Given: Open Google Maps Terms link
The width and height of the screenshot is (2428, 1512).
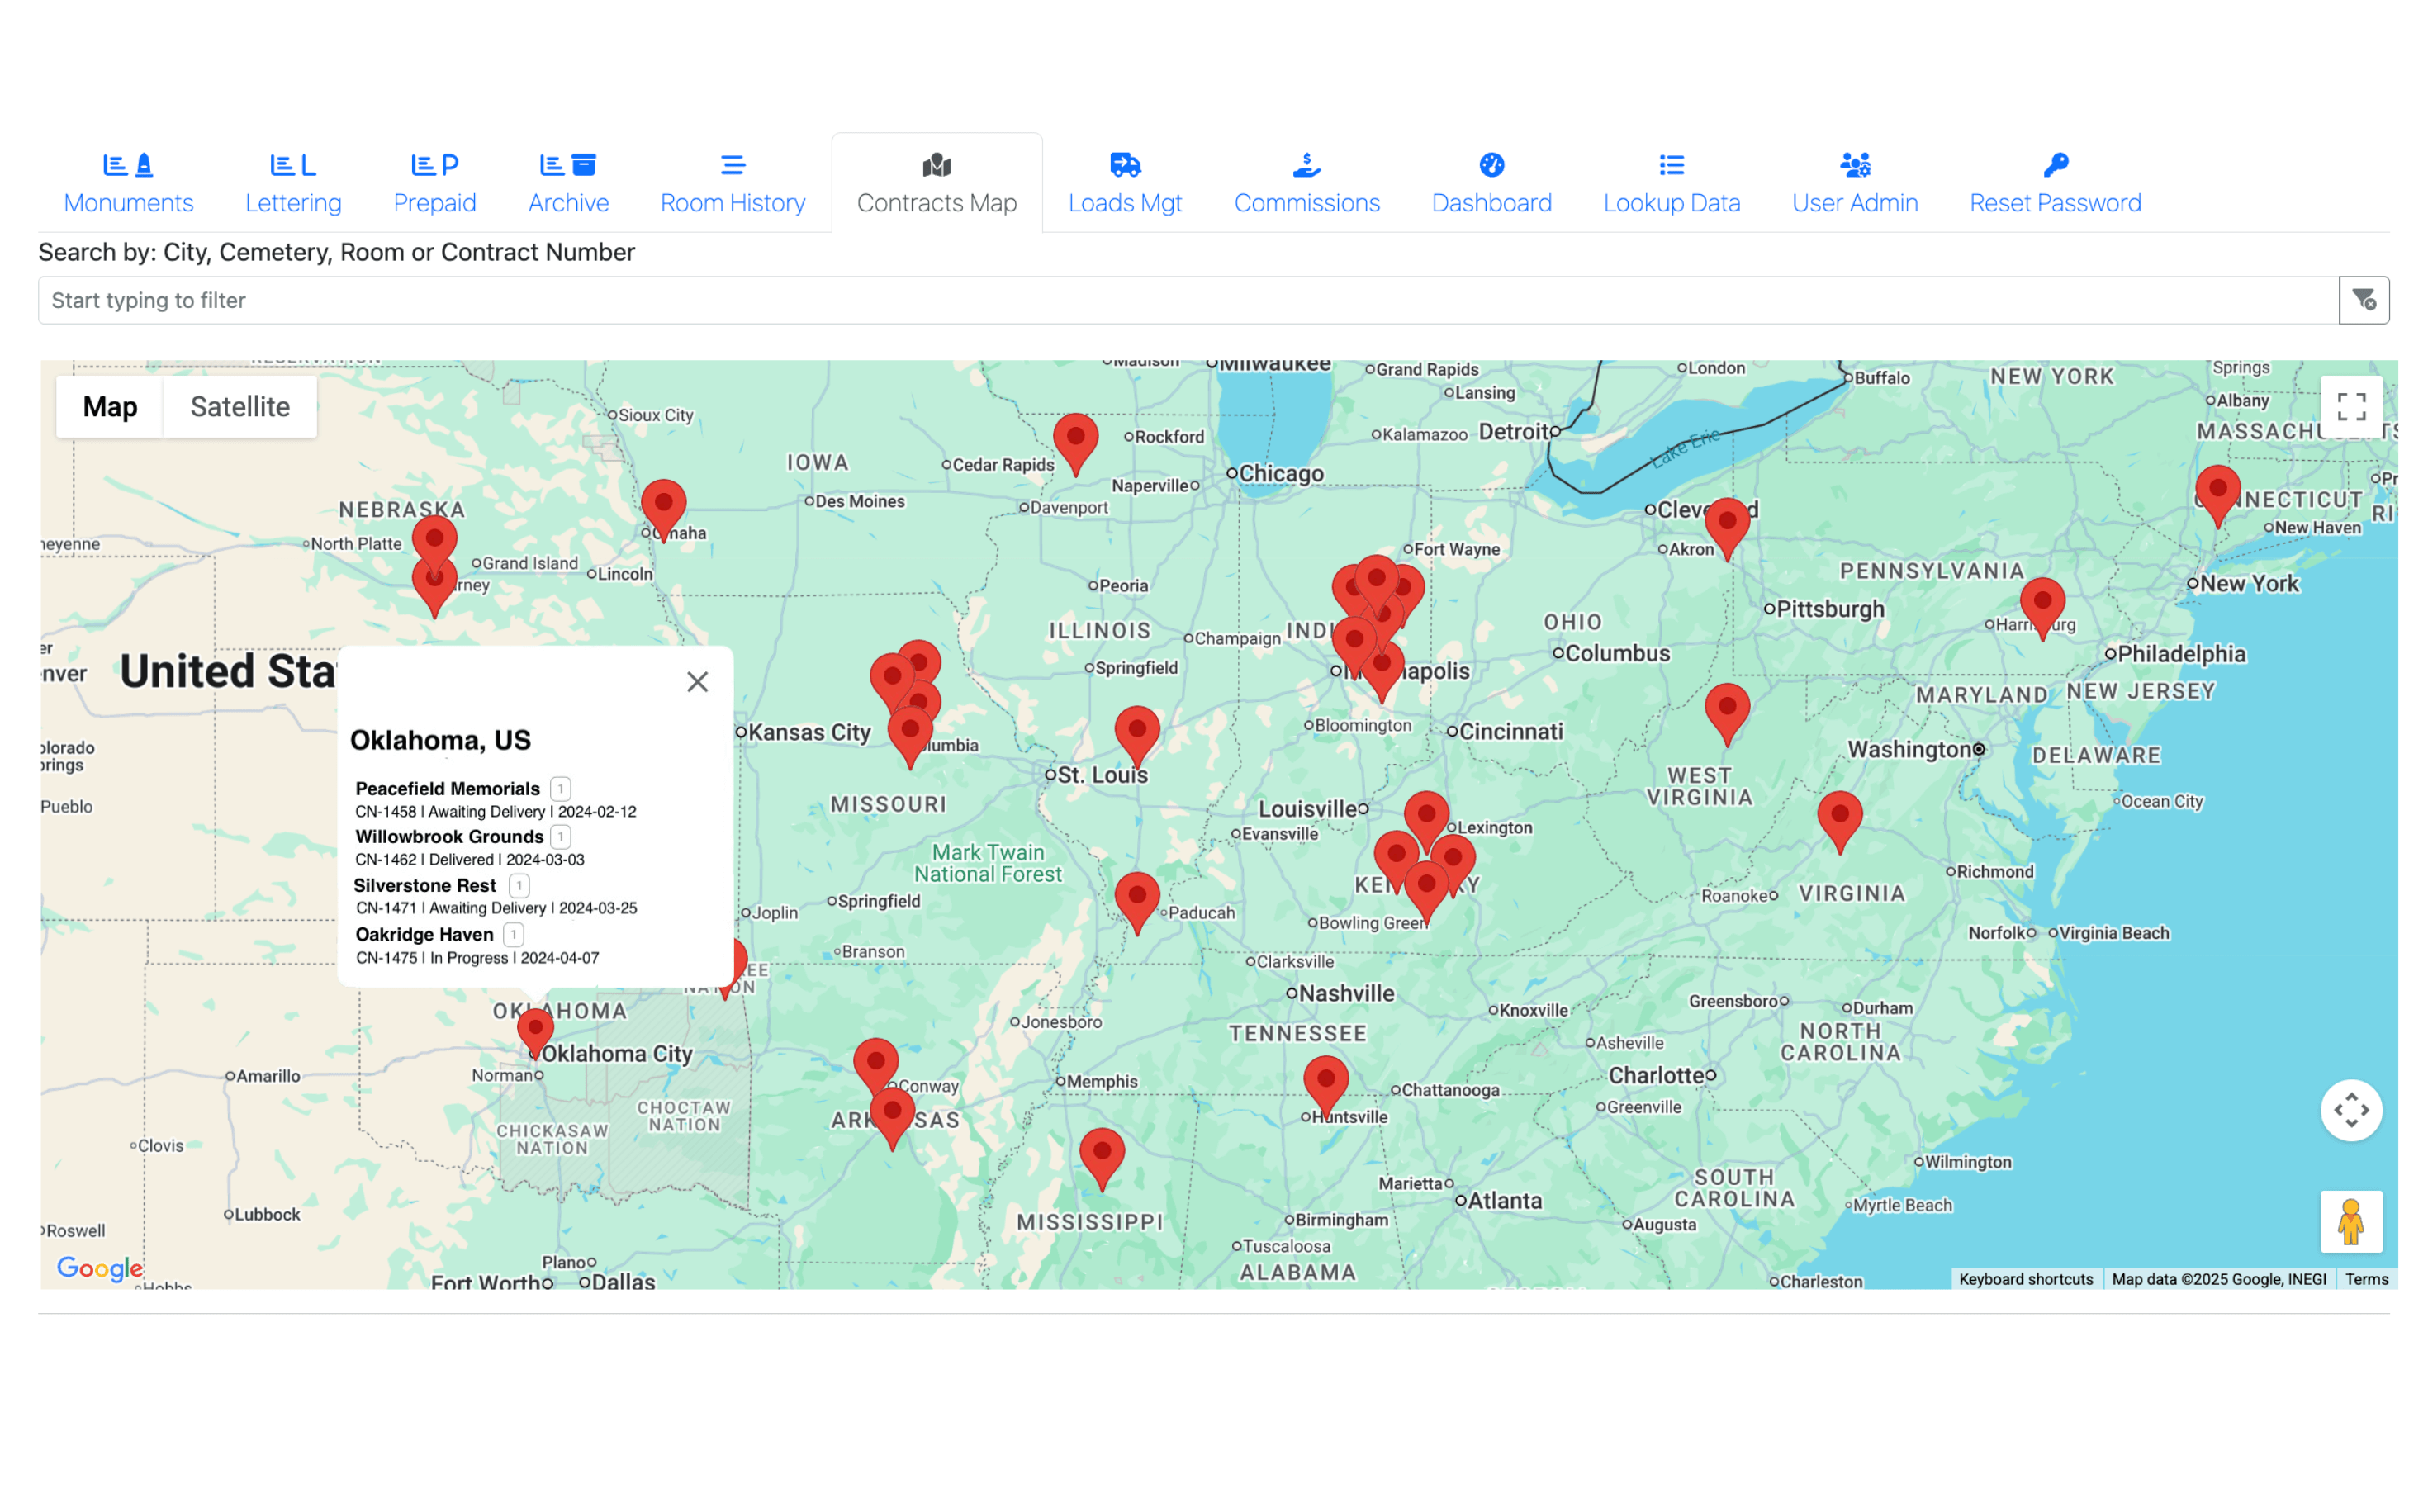Looking at the screenshot, I should (2366, 1279).
